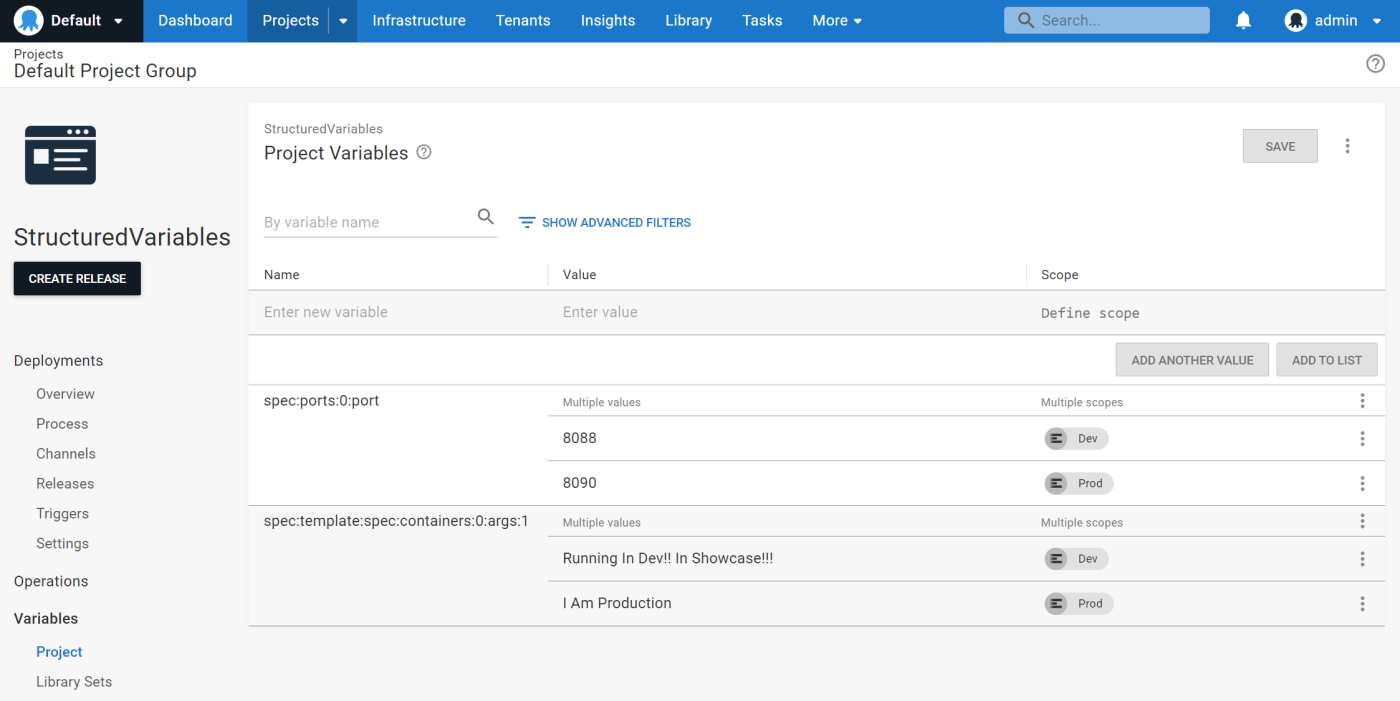This screenshot has width=1400, height=701.
Task: Click the notifications bell icon
Action: tap(1243, 21)
